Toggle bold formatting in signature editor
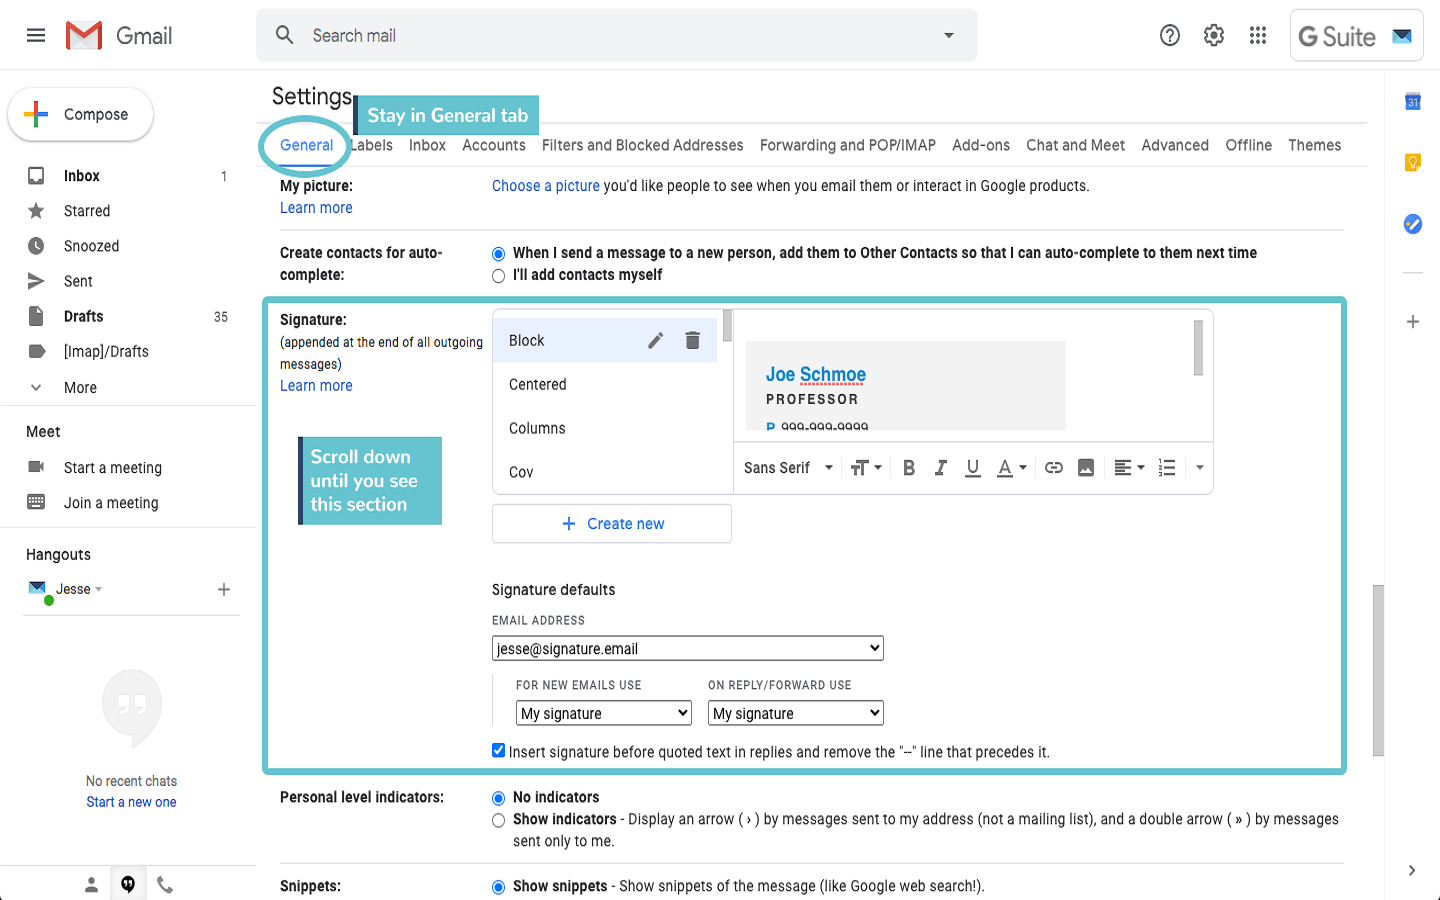Viewport: 1440px width, 900px height. 908,468
